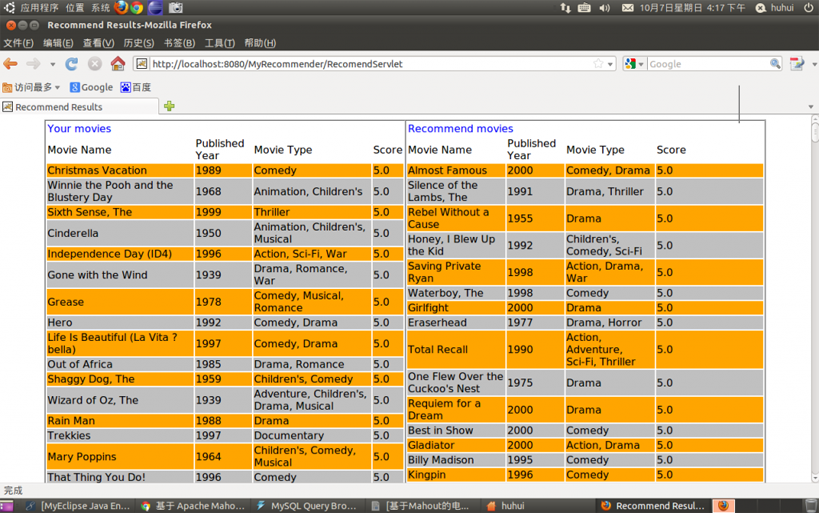Open the volume control icon
The height and width of the screenshot is (513, 819).
(x=604, y=7)
